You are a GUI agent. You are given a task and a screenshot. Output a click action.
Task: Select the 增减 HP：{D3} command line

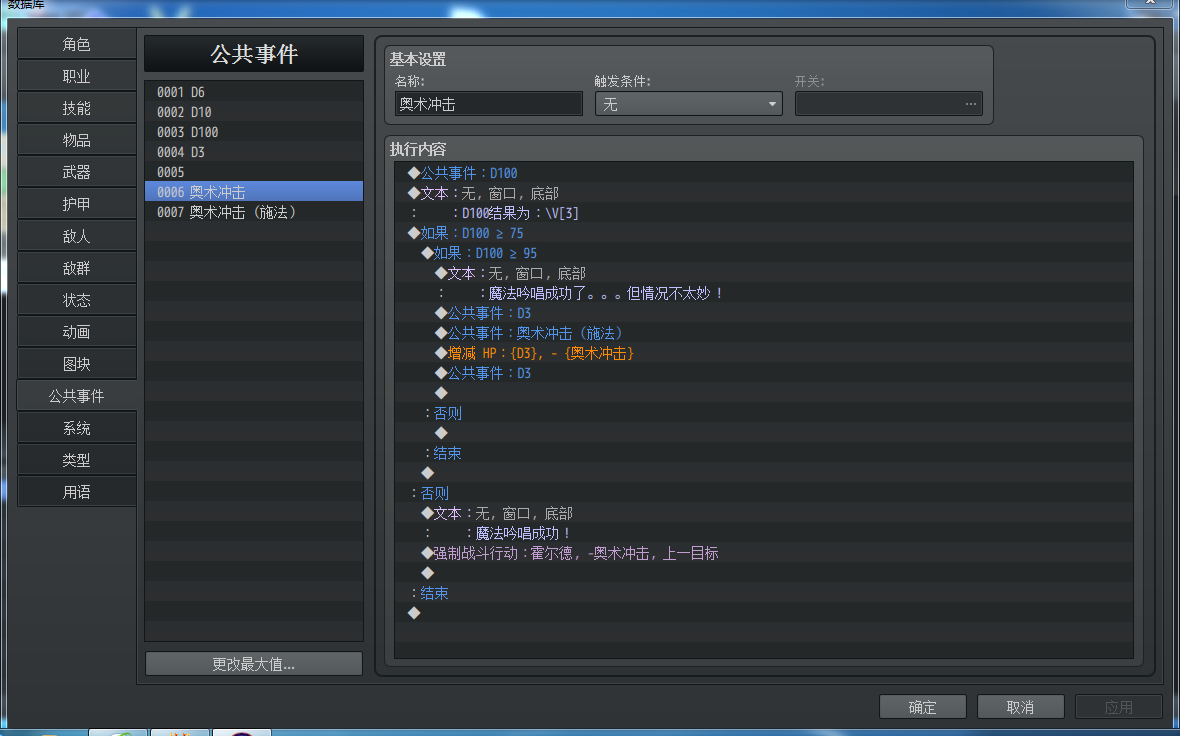coord(764,353)
